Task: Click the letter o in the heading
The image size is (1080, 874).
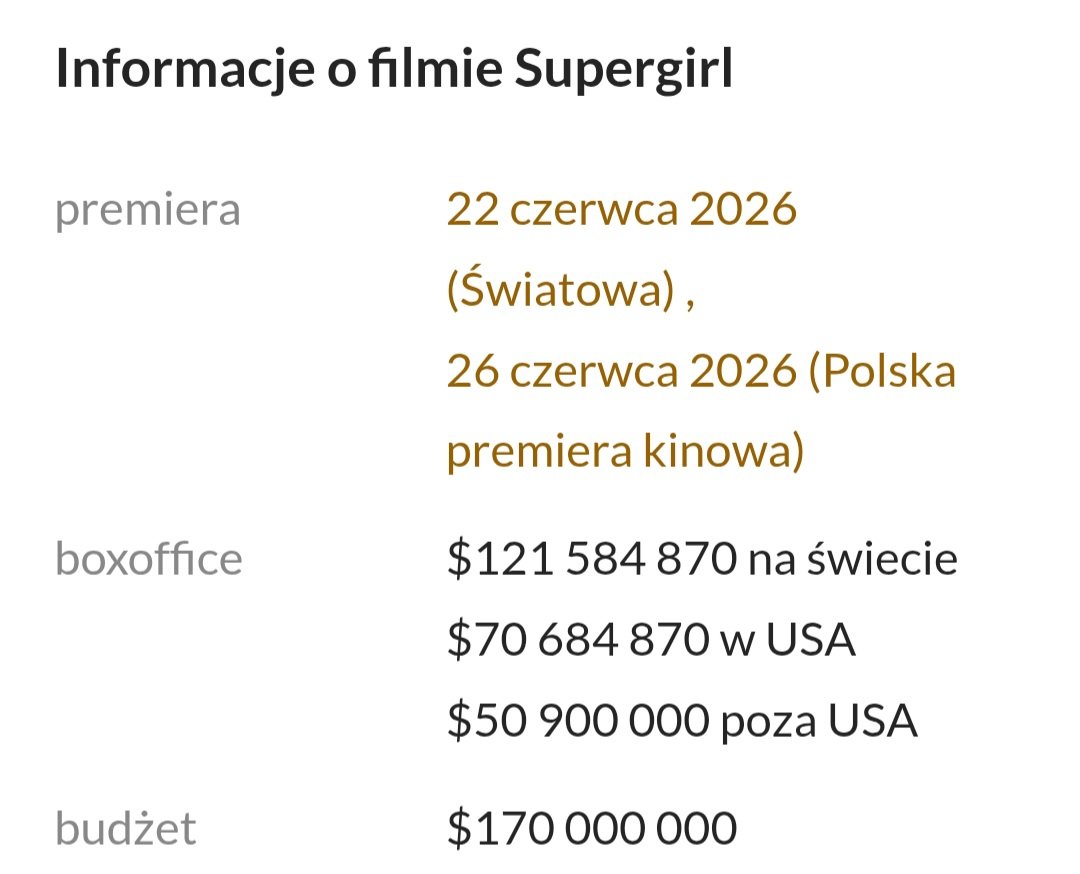Action: click(x=342, y=72)
